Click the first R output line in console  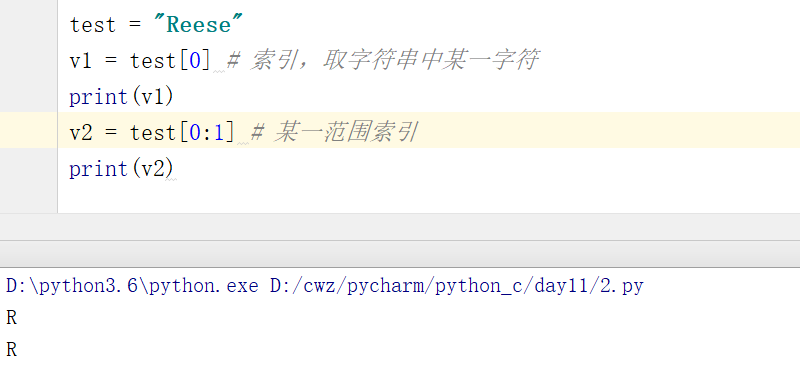click(x=12, y=318)
